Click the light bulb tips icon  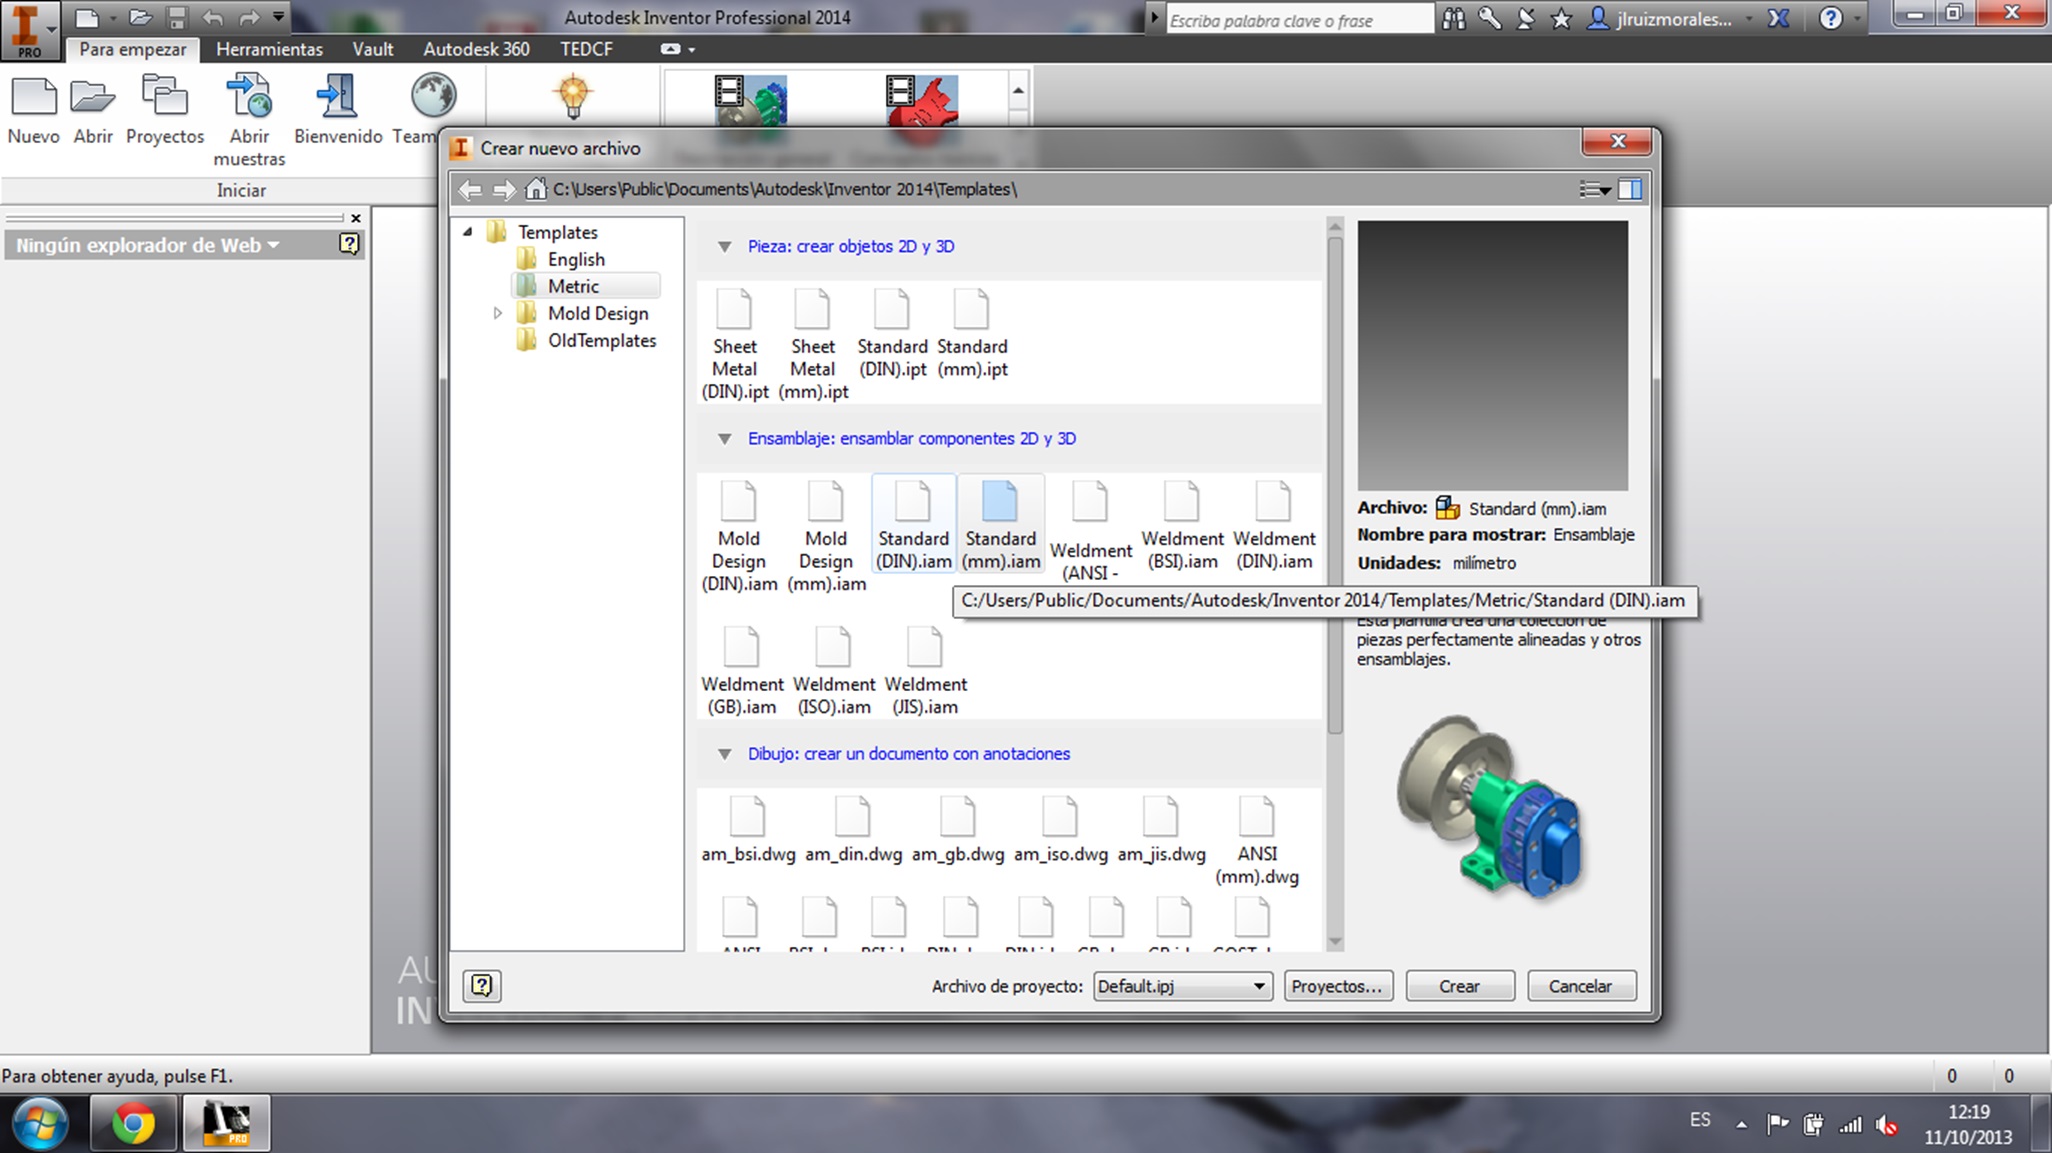click(573, 98)
